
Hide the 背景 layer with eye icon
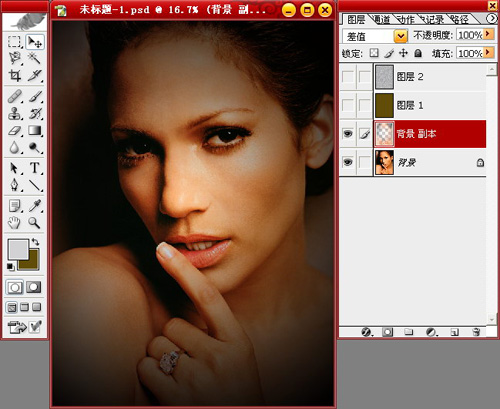[x=348, y=162]
